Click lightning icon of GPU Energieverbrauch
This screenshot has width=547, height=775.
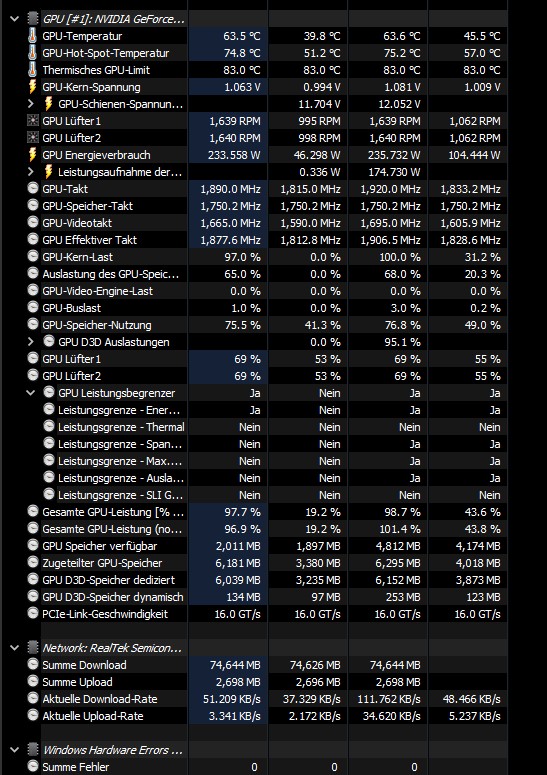click(x=33, y=155)
